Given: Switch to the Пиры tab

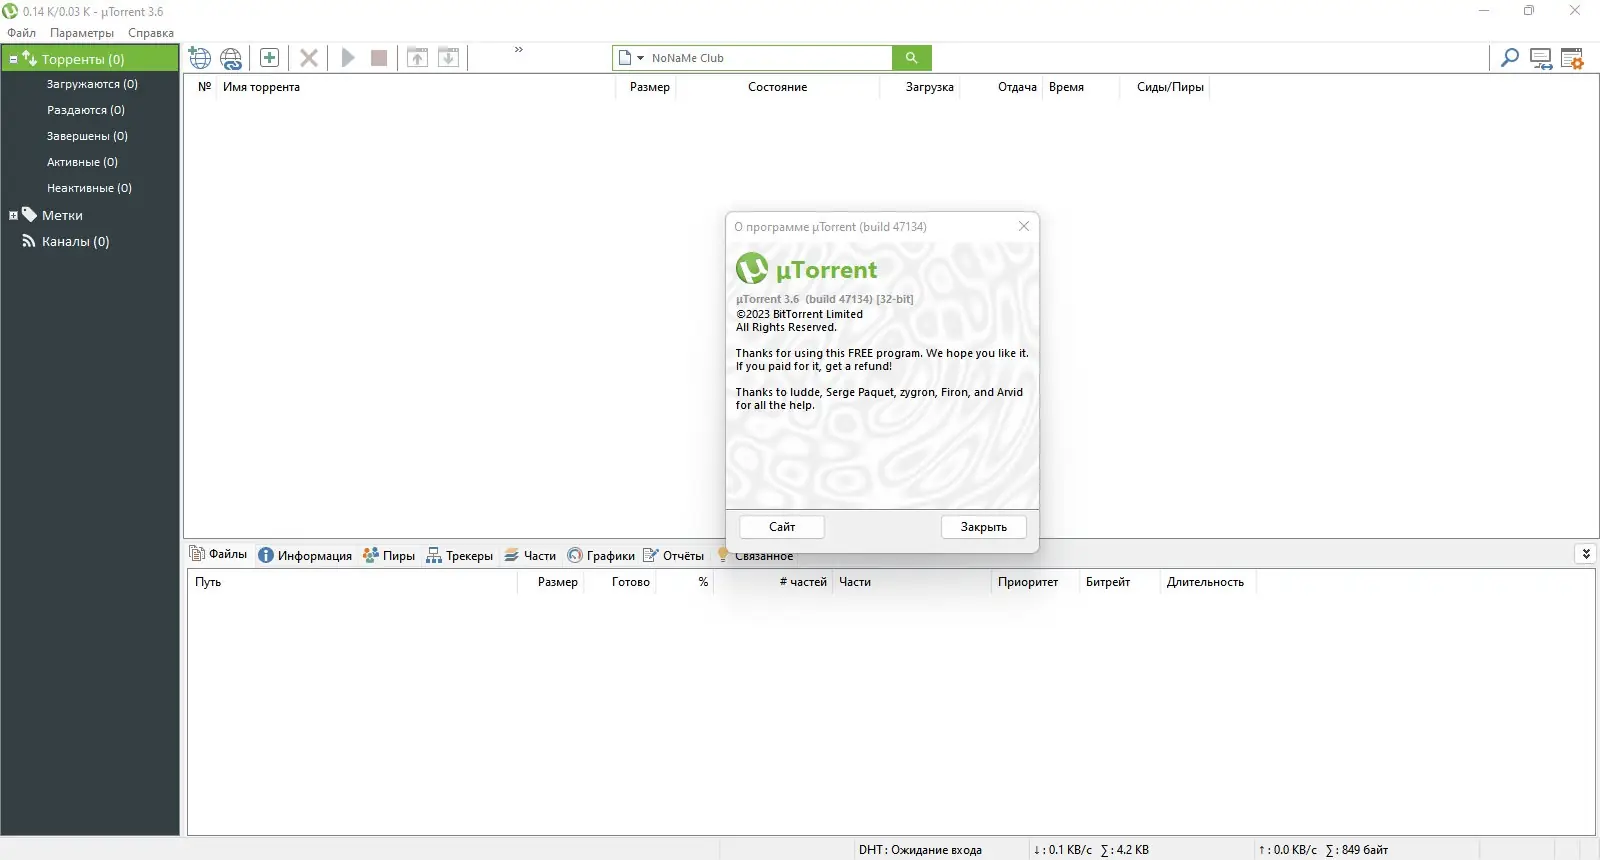Looking at the screenshot, I should [x=389, y=555].
